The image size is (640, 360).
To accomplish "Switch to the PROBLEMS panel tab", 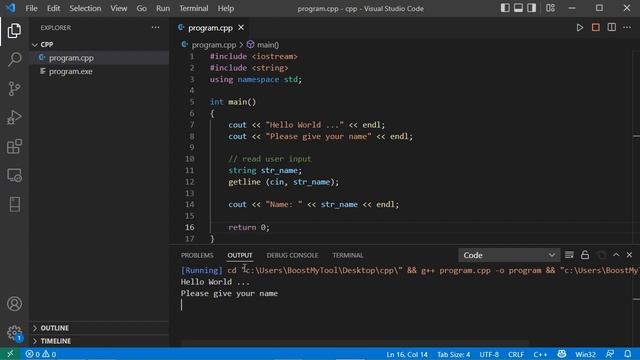I will [197, 255].
